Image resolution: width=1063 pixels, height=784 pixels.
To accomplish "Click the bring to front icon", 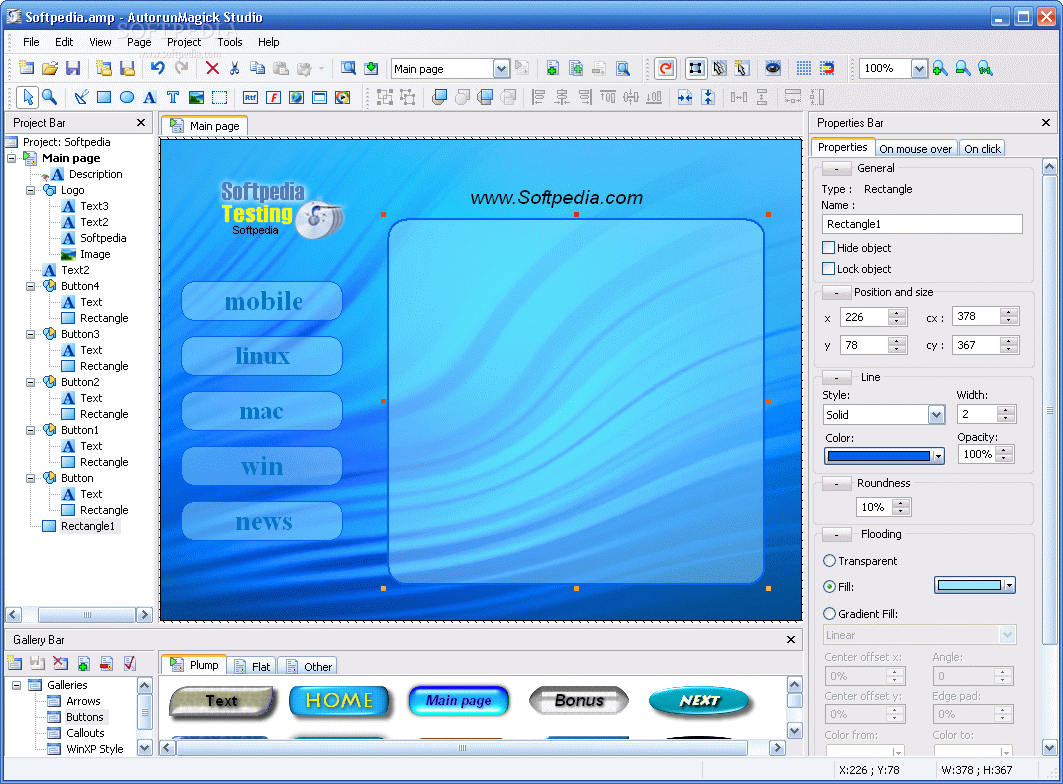I will [439, 97].
